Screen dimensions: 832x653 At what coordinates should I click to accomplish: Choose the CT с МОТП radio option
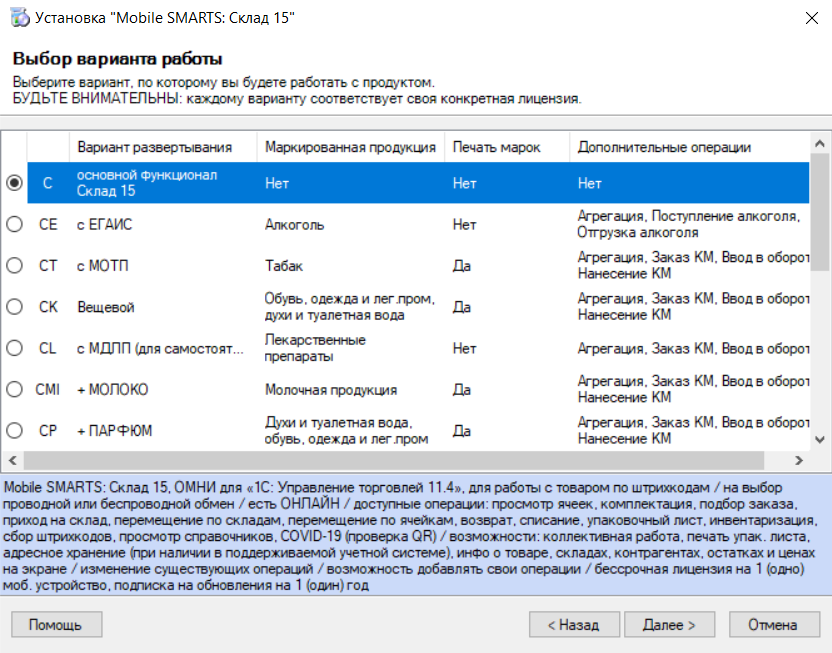pos(14,265)
